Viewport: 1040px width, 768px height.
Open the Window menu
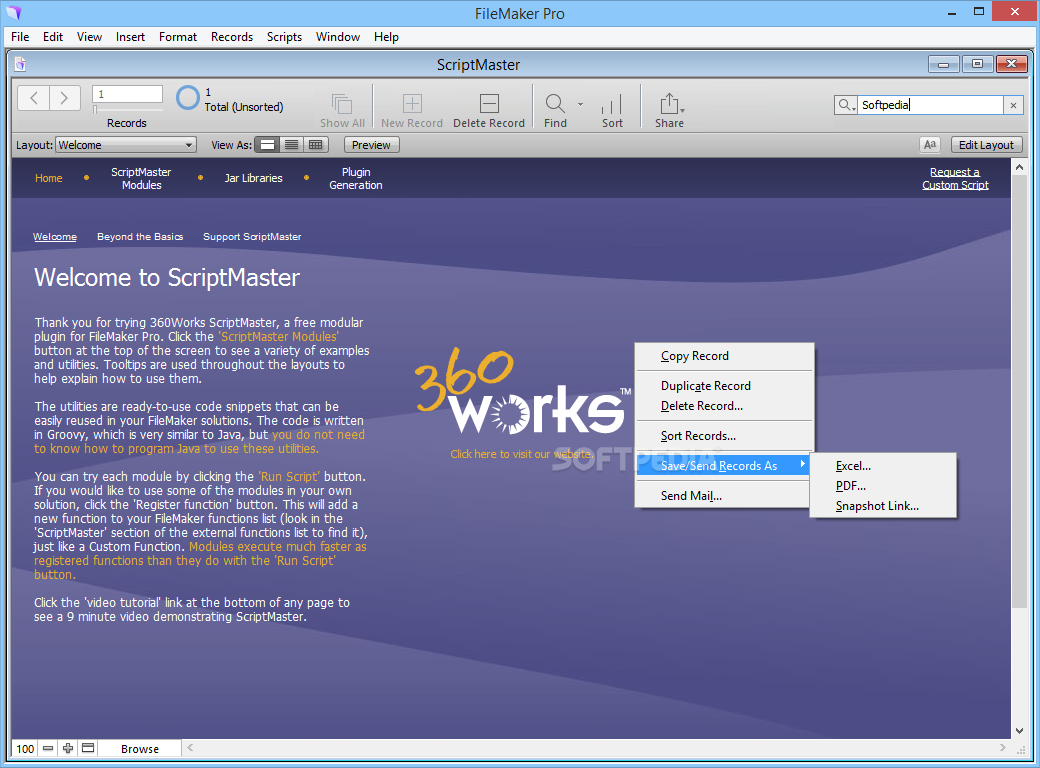click(338, 37)
